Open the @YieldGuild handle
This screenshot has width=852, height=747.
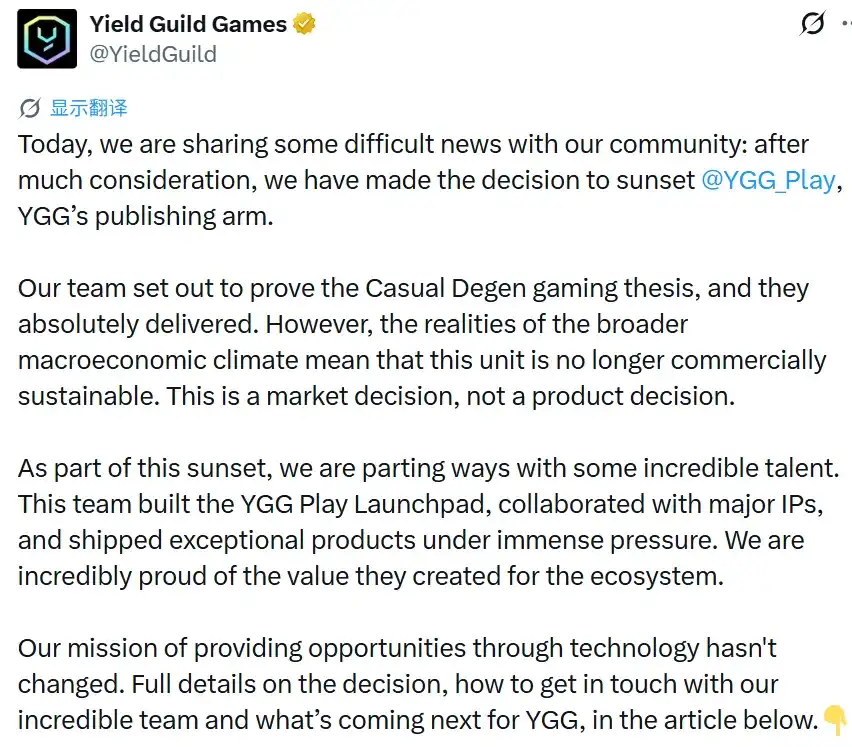(x=153, y=54)
